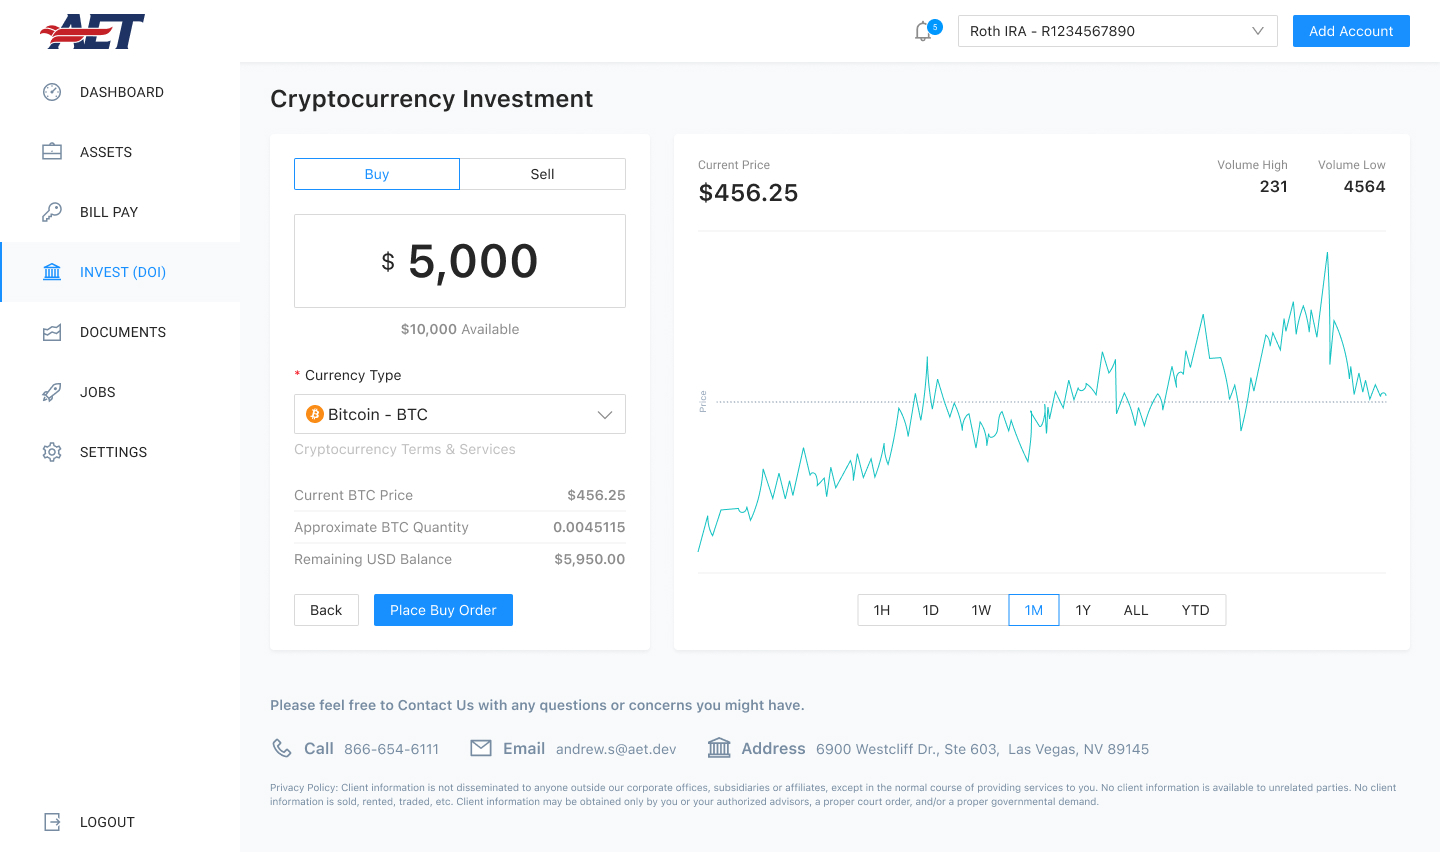Click the Logout exit icon
This screenshot has width=1440, height=852.
(52, 822)
